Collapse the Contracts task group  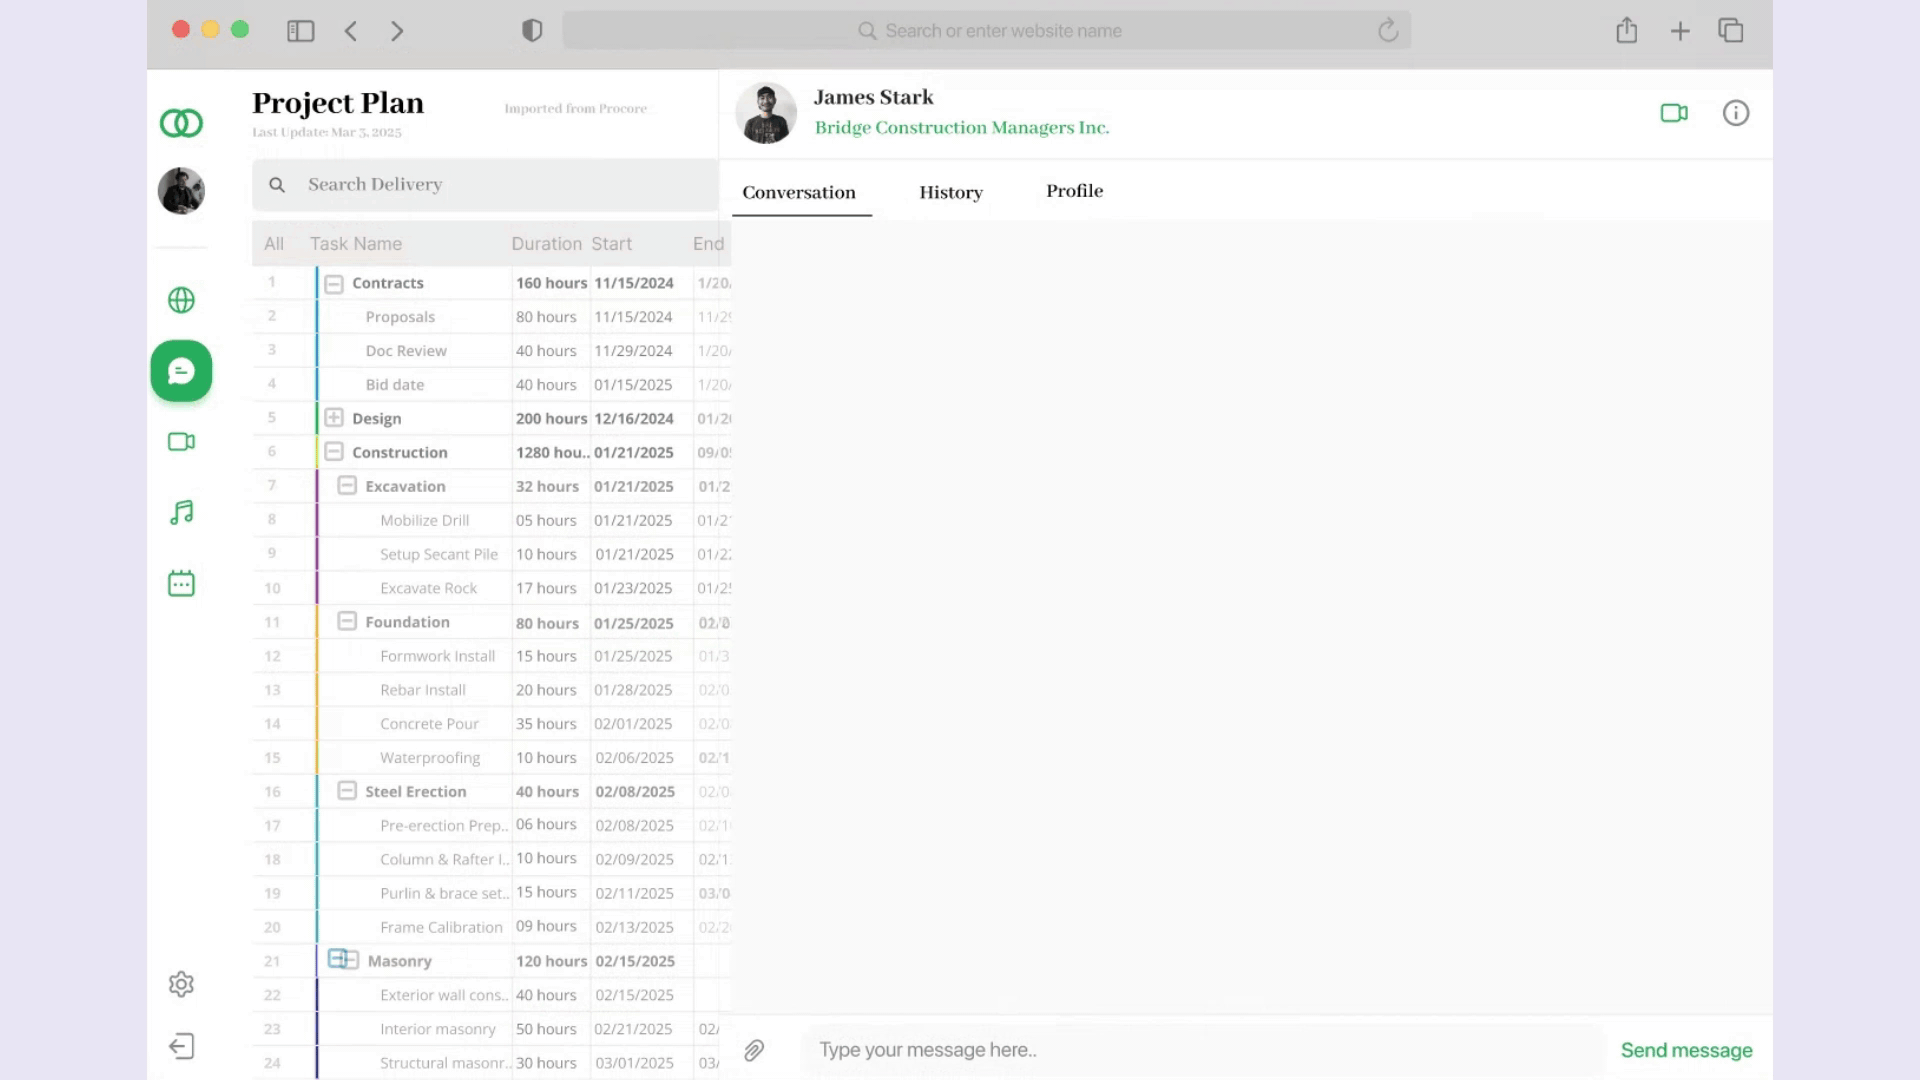point(334,284)
